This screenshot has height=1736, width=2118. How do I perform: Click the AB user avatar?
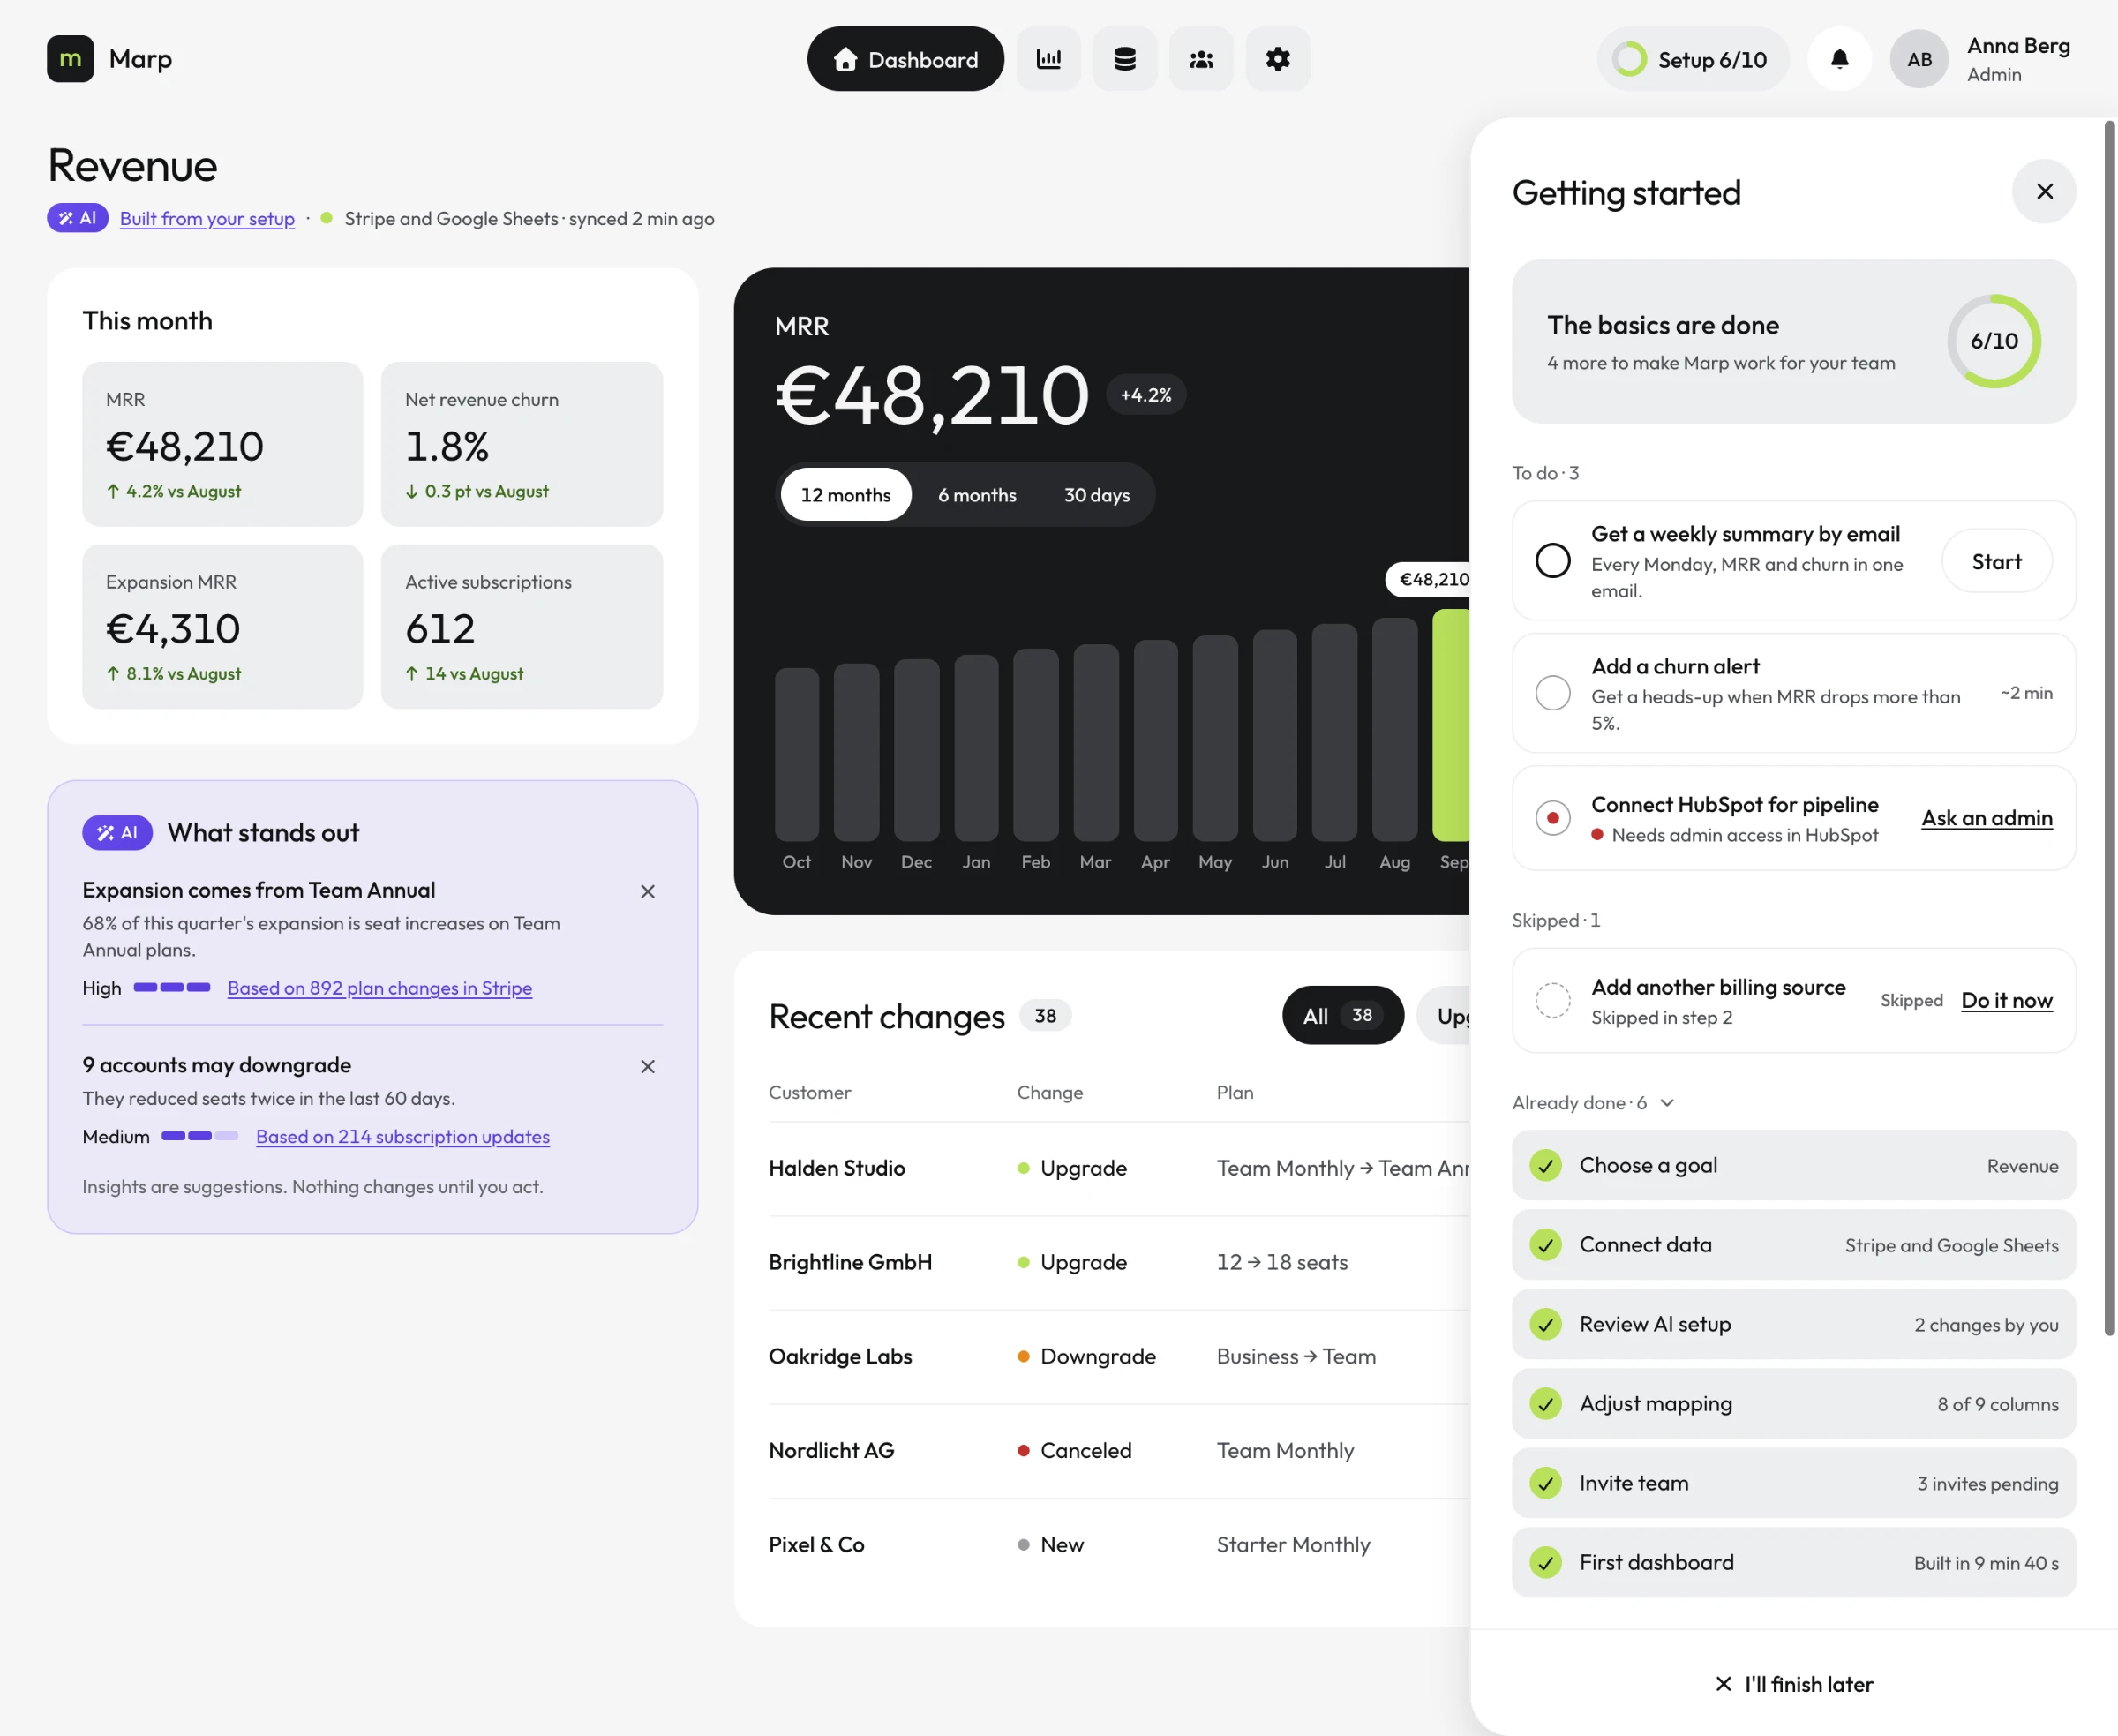pyautogui.click(x=1919, y=59)
